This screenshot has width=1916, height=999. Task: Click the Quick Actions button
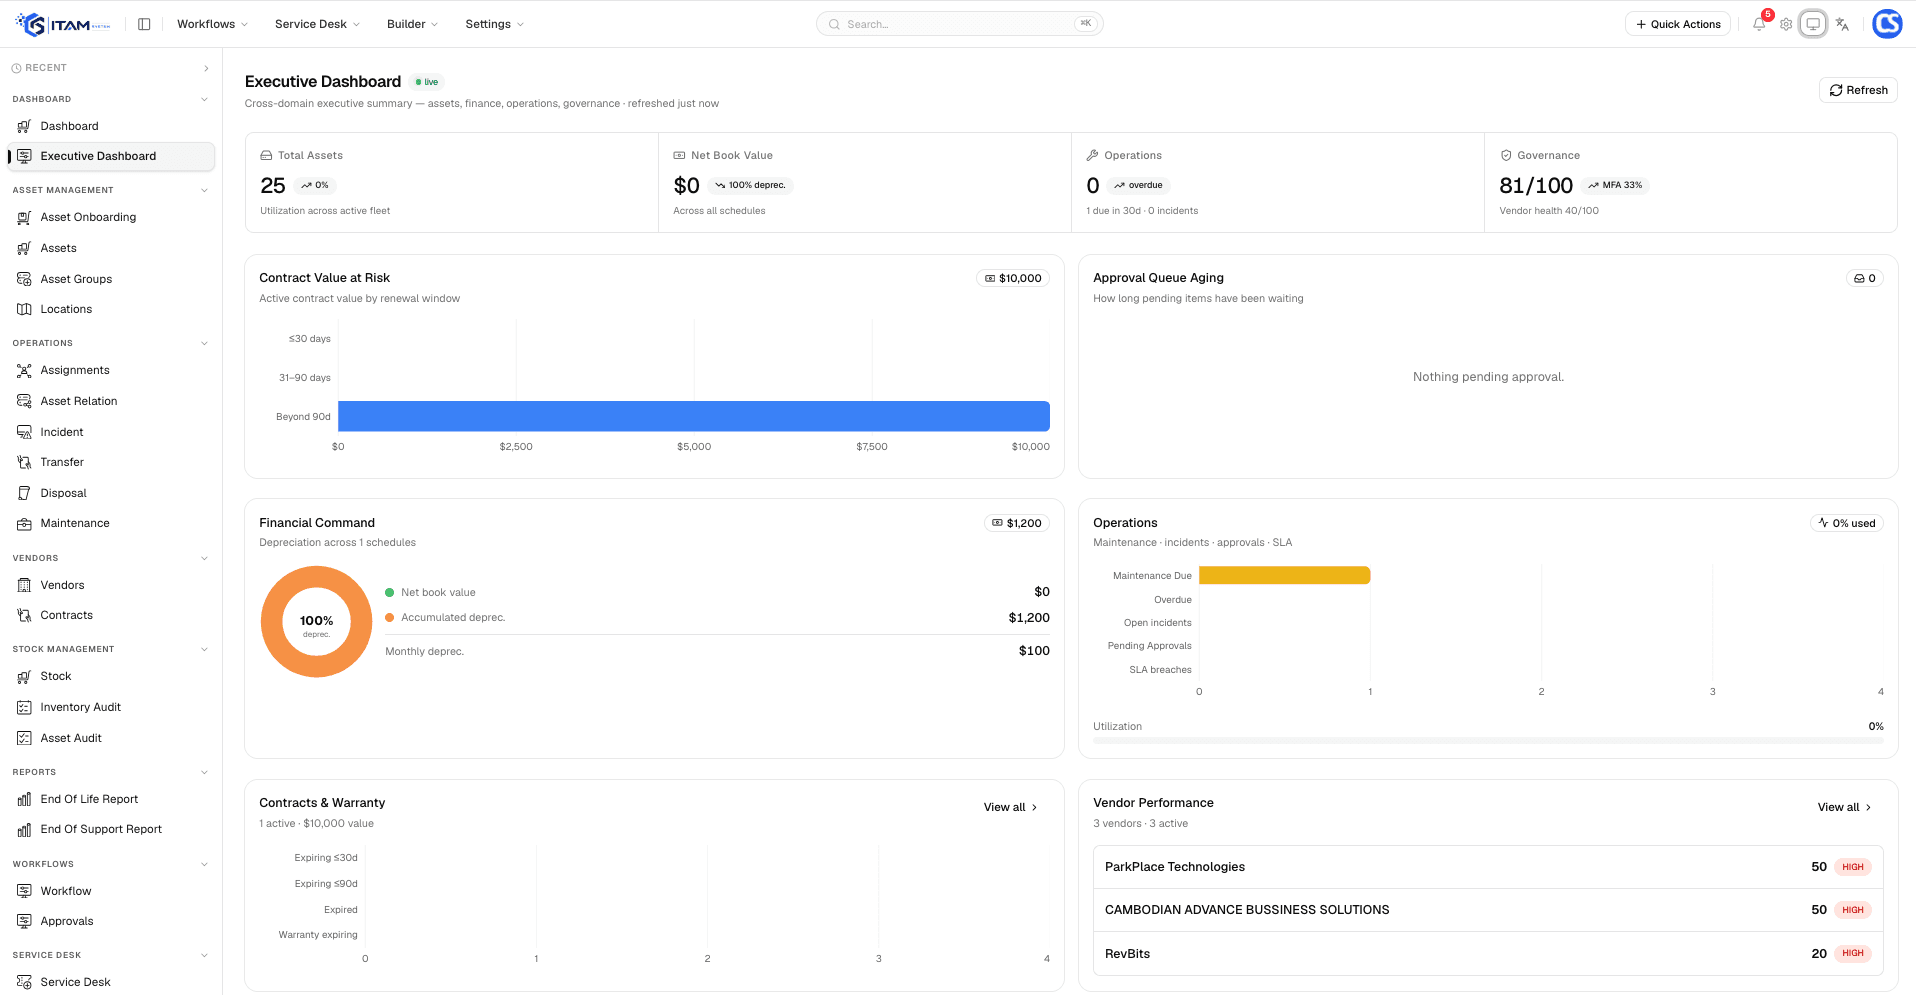1678,24
